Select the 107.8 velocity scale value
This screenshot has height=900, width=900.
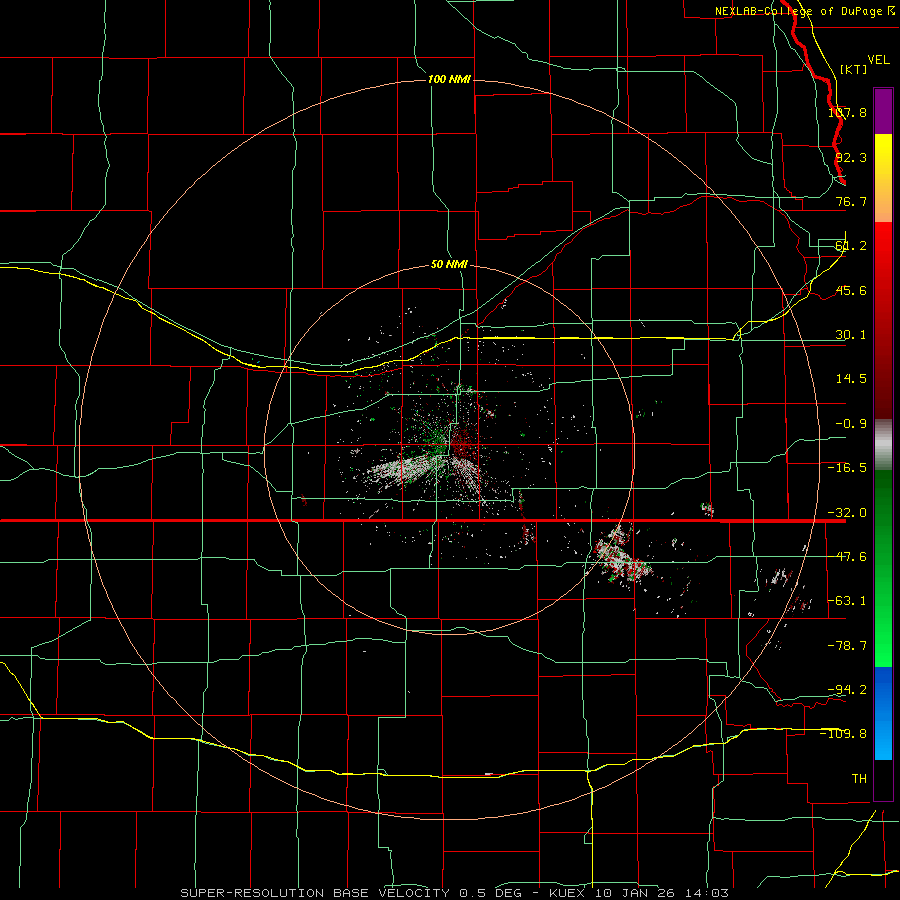click(847, 112)
